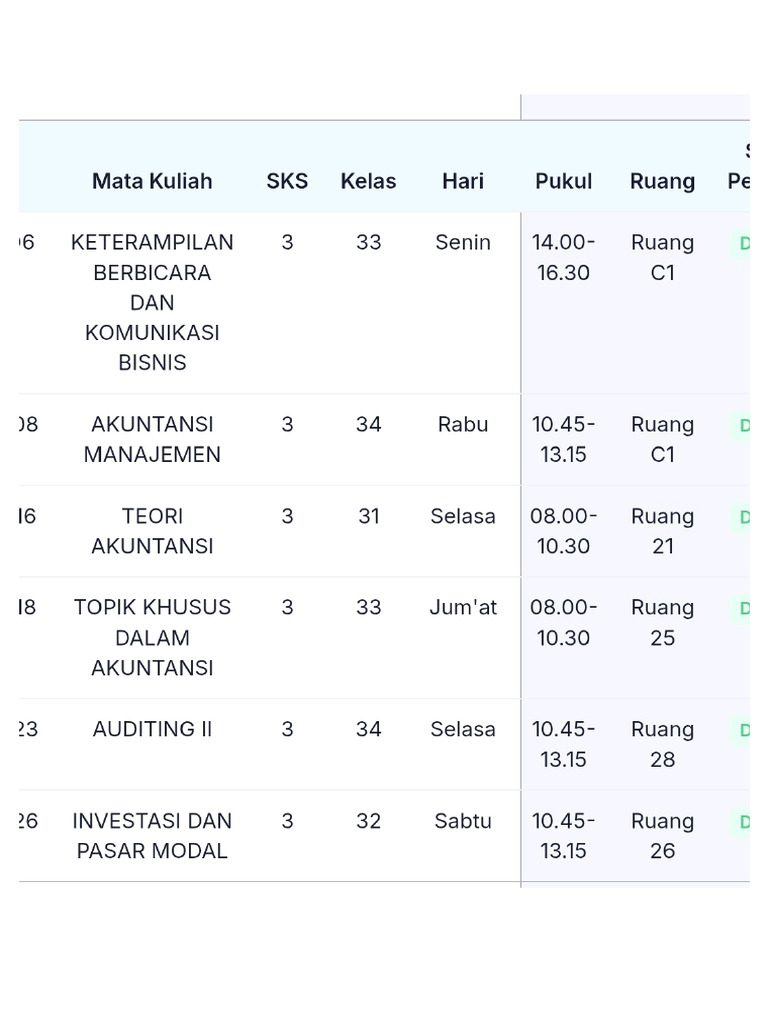Image resolution: width=768 pixels, height=1024 pixels.
Task: Click the status badge in Investasi row
Action: point(742,823)
